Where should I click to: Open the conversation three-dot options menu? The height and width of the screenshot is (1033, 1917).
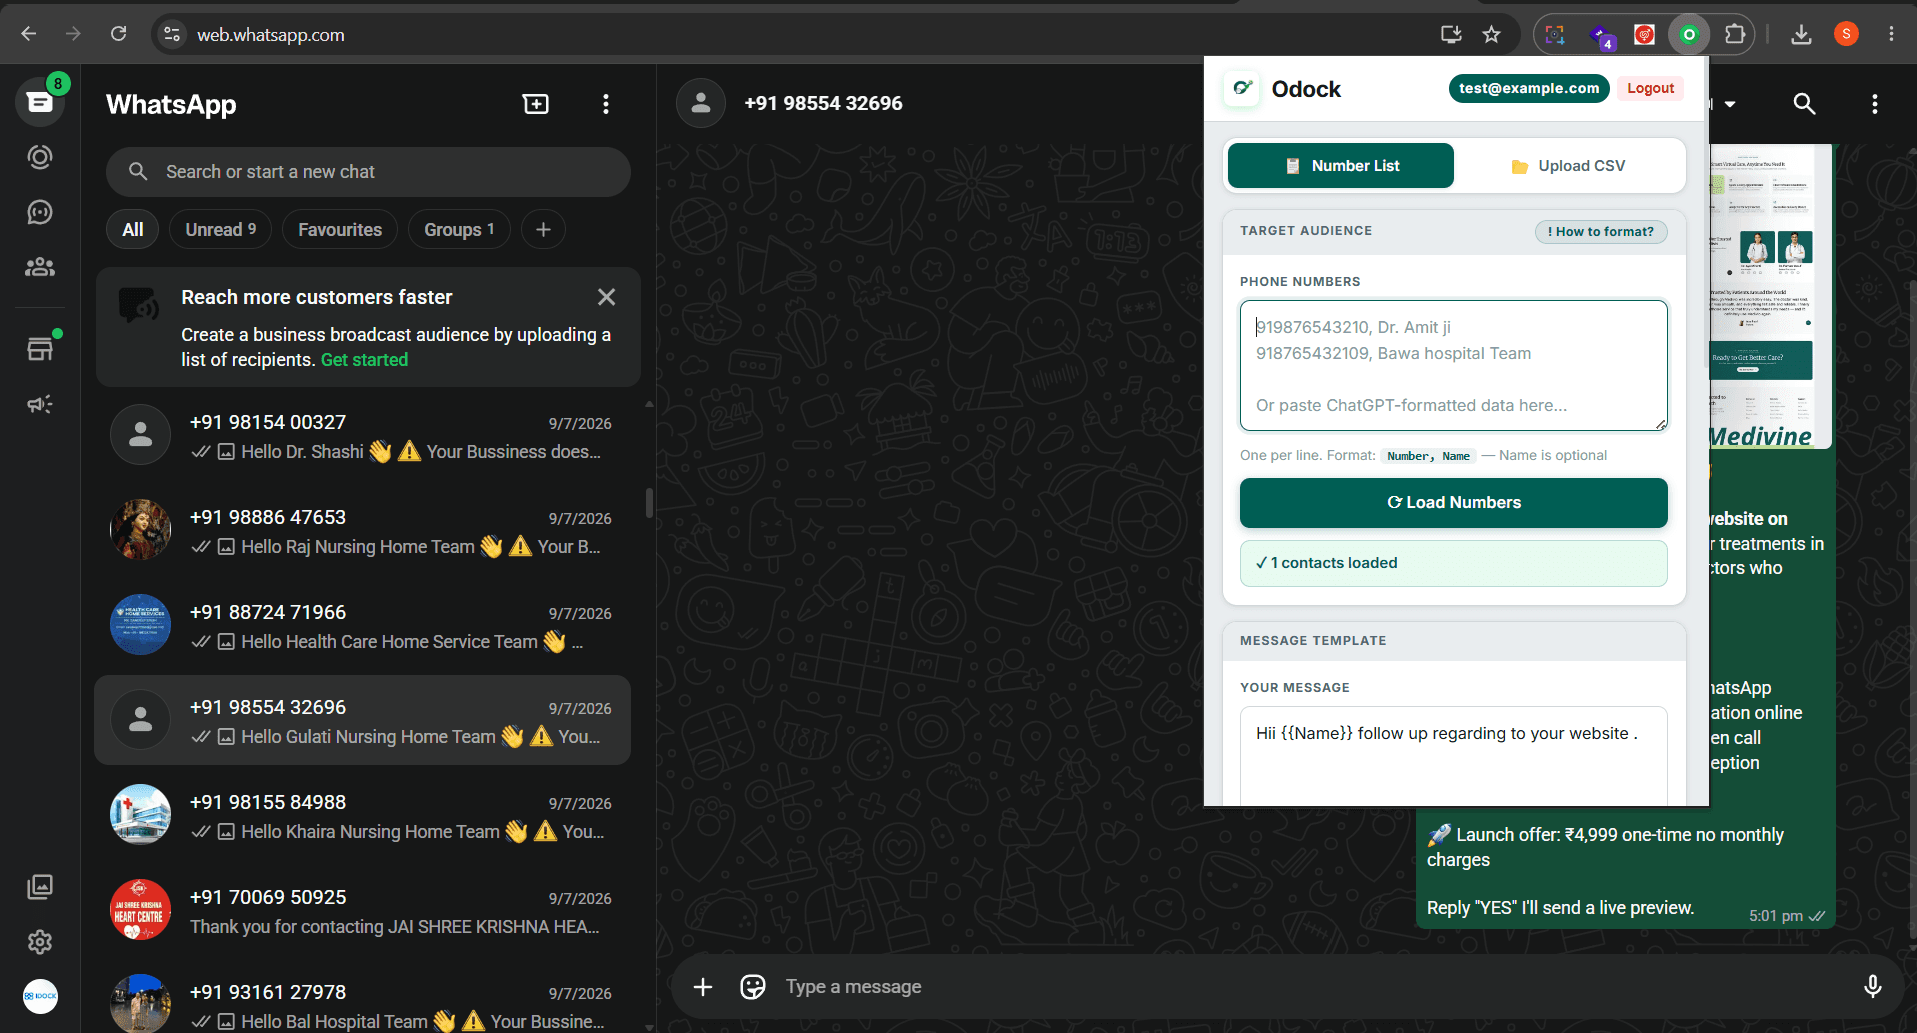pos(1874,104)
